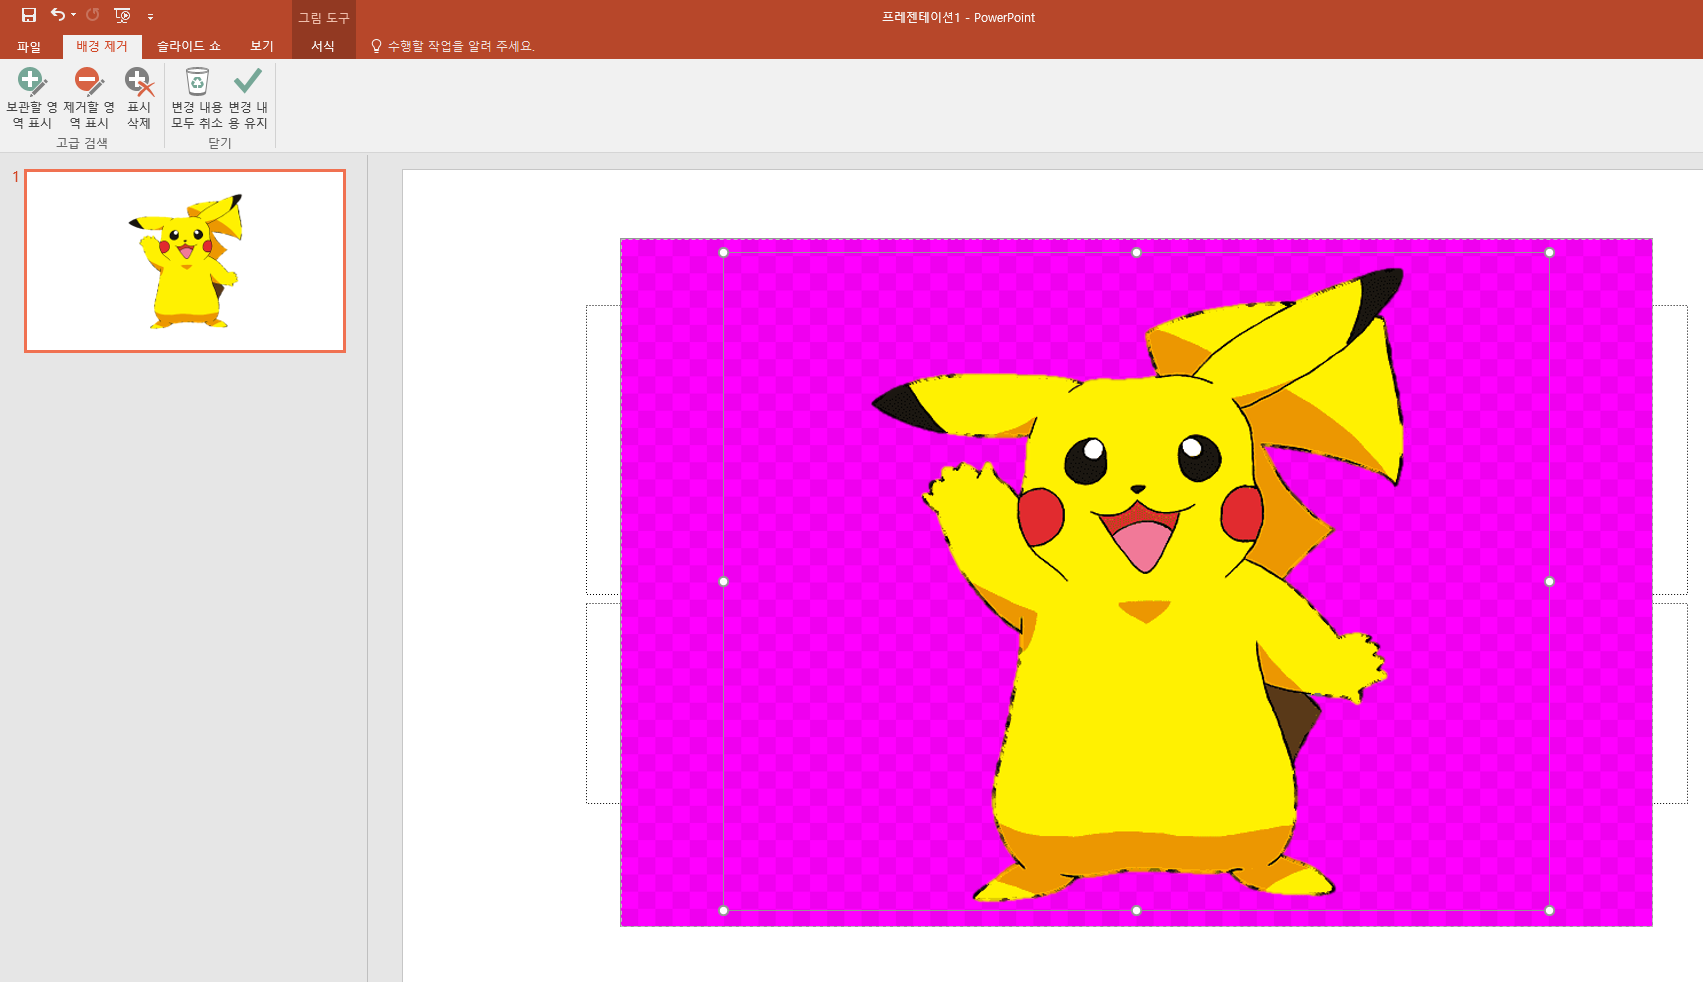Click the window title 프레젠테이션1 - PowerPoint

[x=958, y=17]
